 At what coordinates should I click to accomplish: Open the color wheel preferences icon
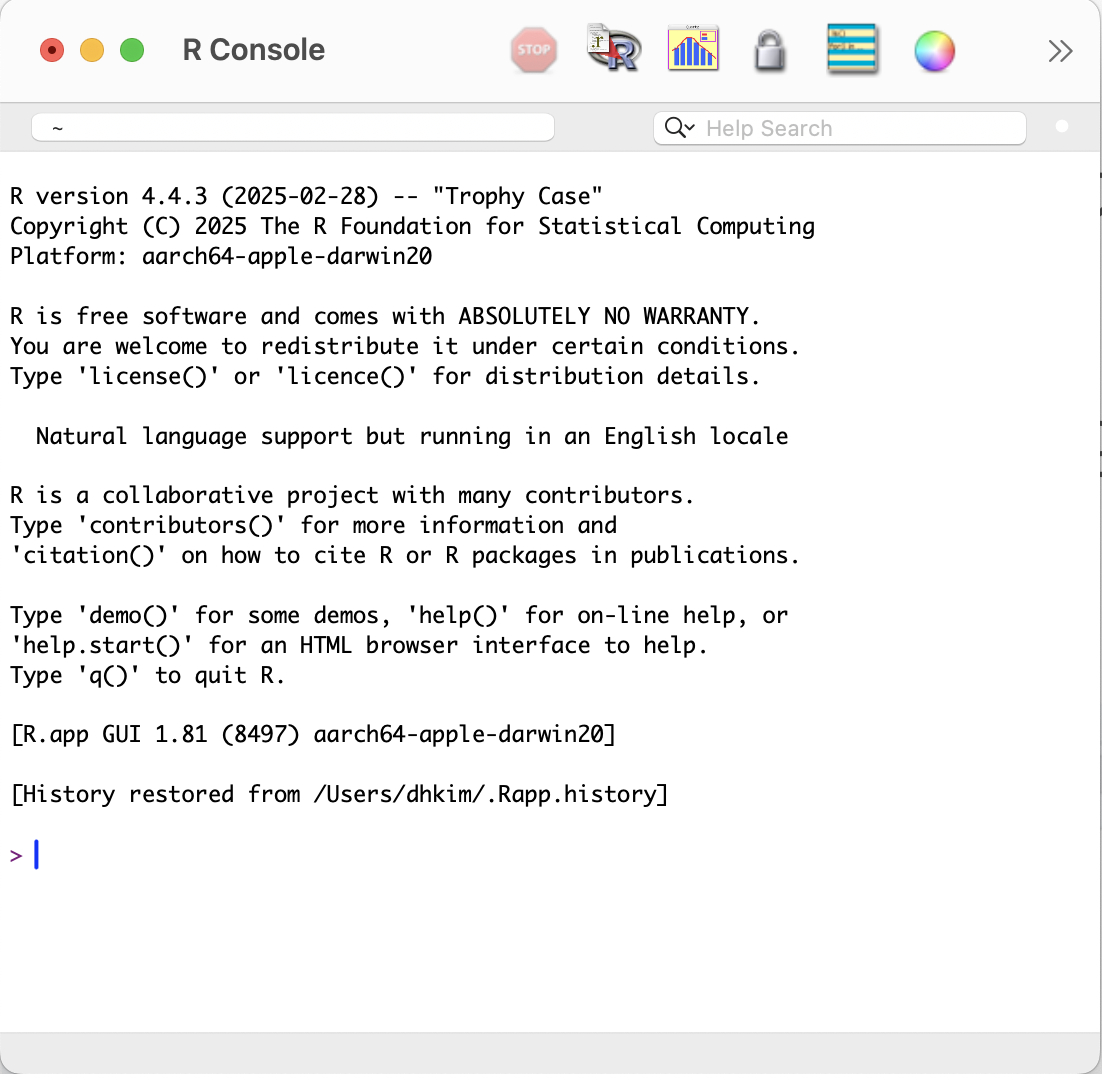click(934, 51)
